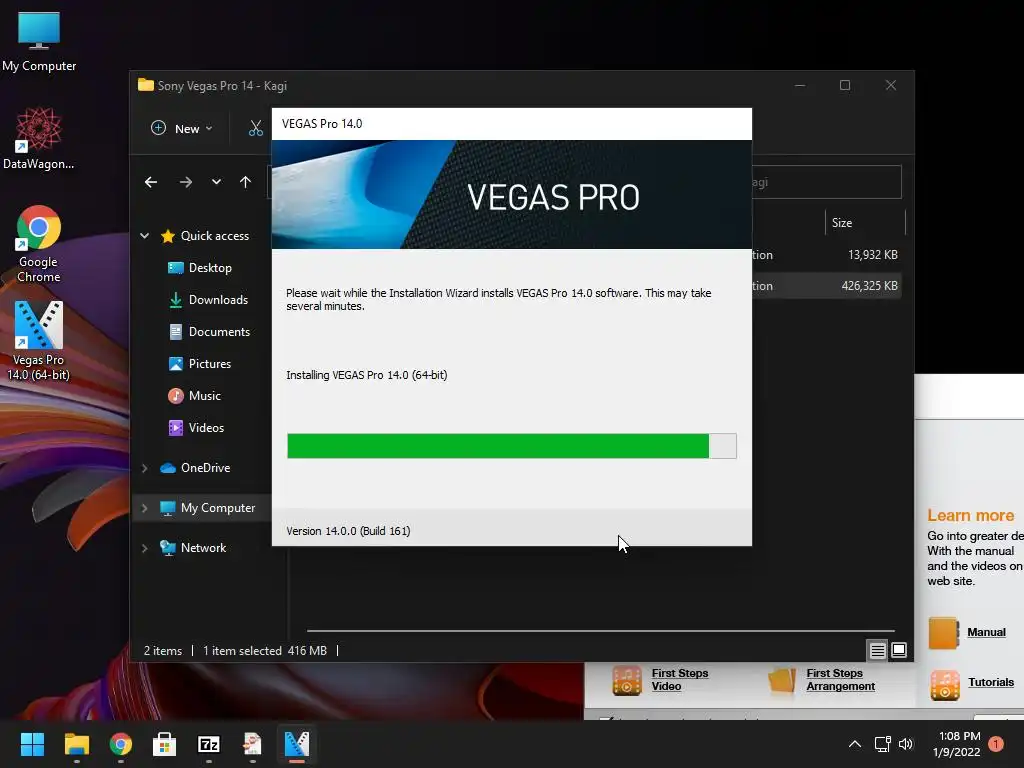Click the green installation progress bar
This screenshot has width=1024, height=768.
click(x=498, y=446)
